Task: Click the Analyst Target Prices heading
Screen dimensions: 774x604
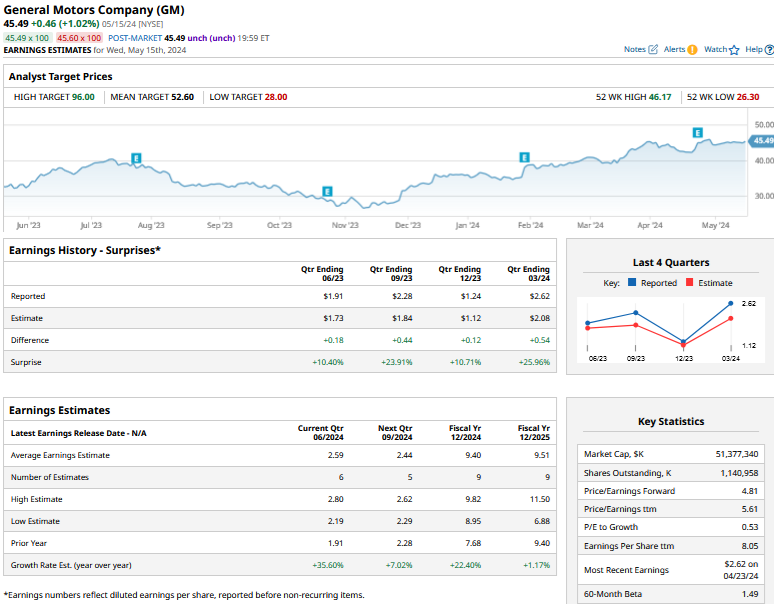Action: pyautogui.click(x=60, y=76)
